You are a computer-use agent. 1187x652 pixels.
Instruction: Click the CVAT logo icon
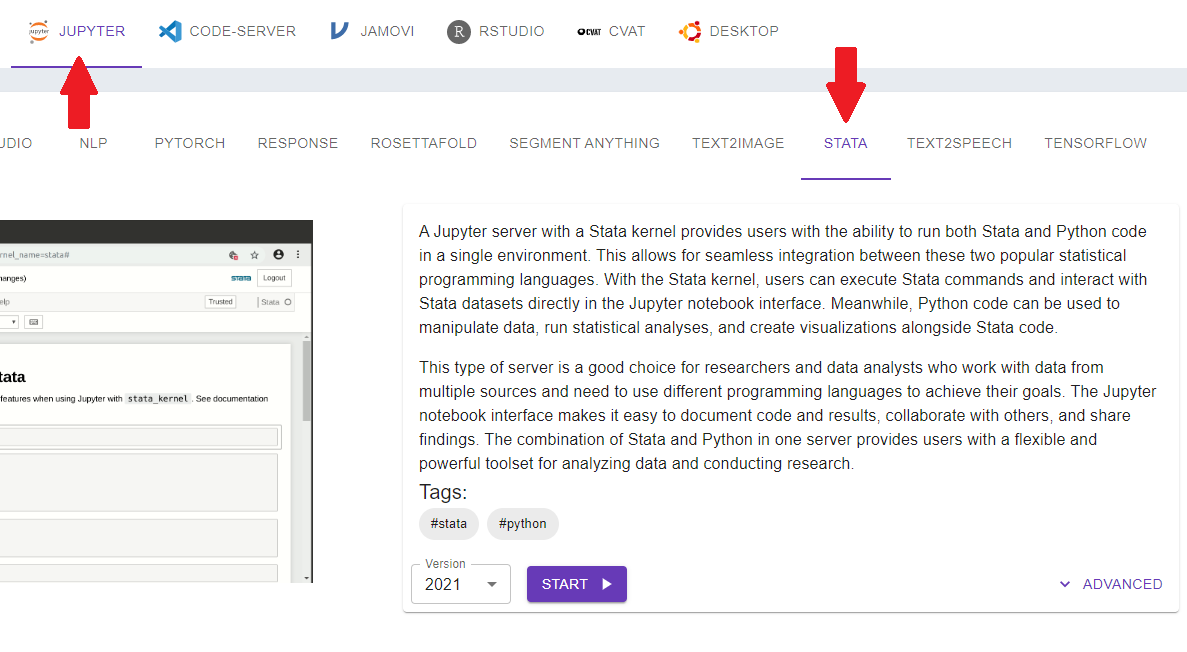(589, 31)
